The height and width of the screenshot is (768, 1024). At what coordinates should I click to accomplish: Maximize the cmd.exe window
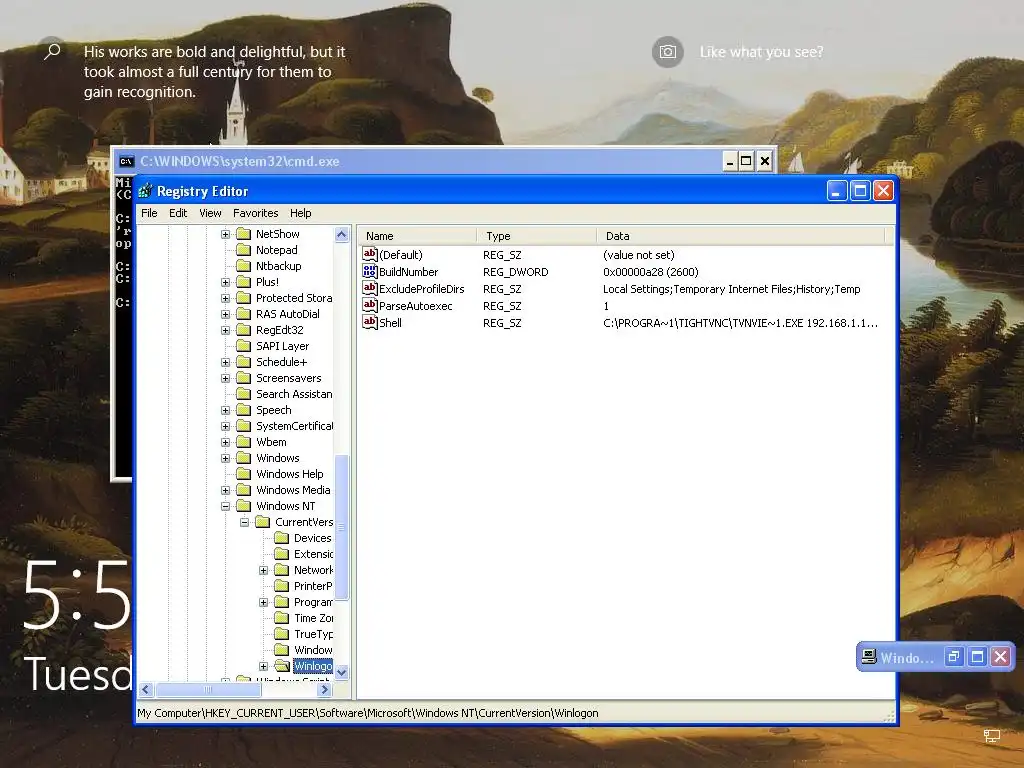coord(746,161)
